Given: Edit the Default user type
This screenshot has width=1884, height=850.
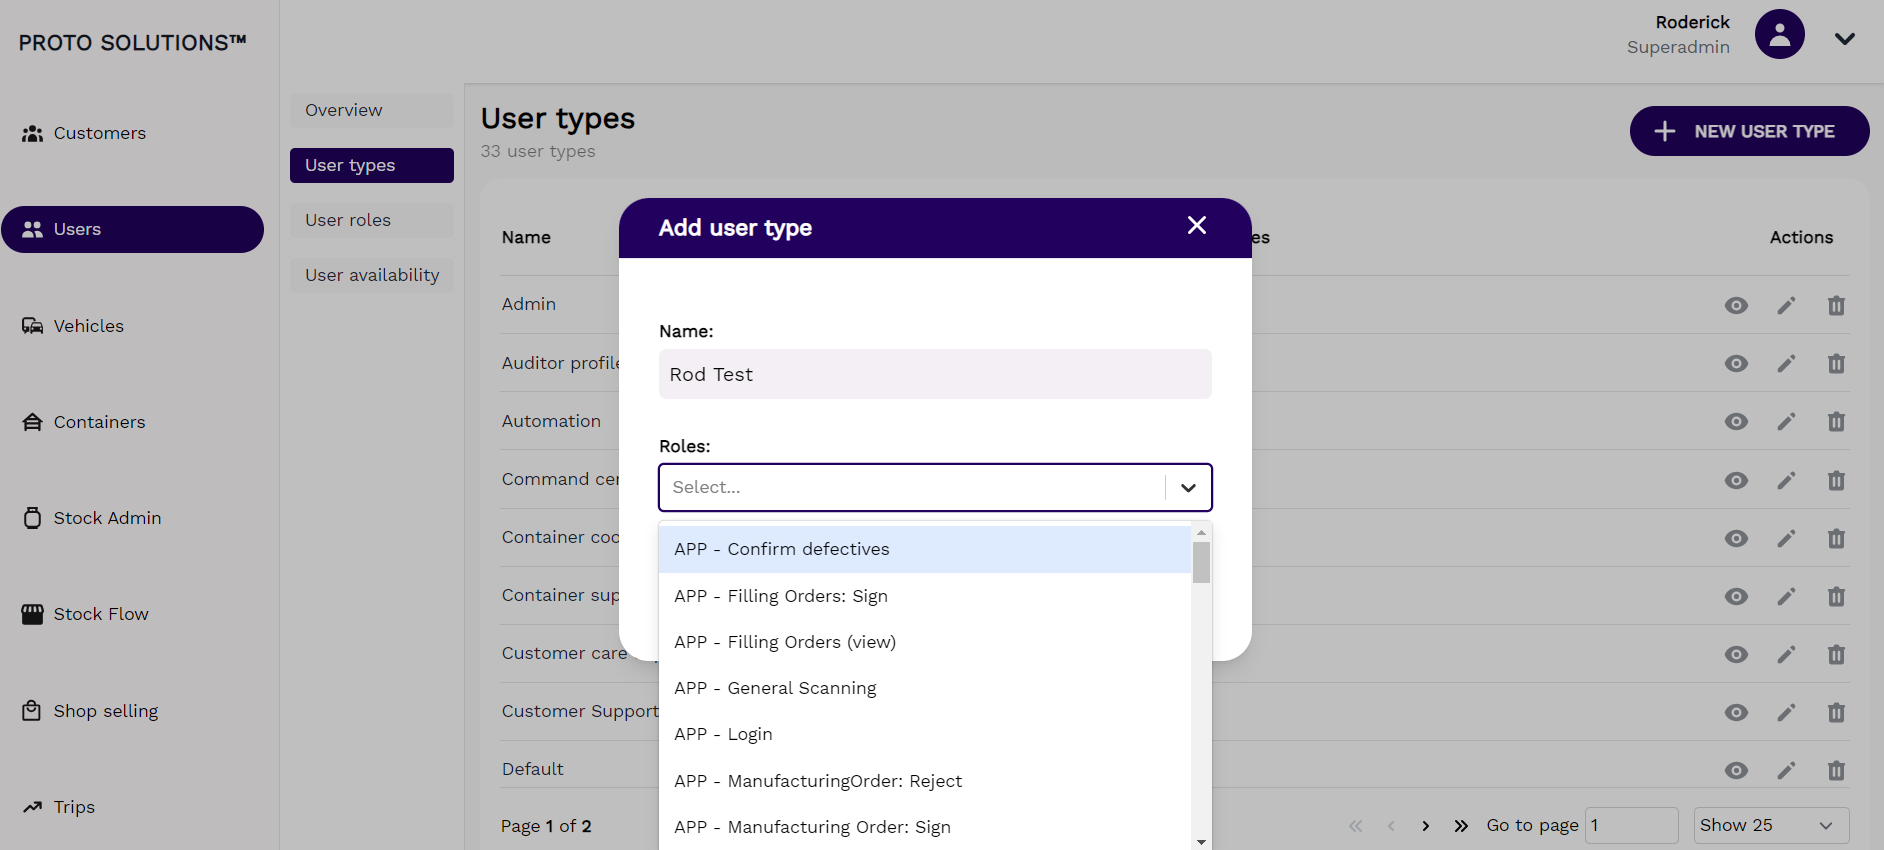Looking at the screenshot, I should [1786, 770].
